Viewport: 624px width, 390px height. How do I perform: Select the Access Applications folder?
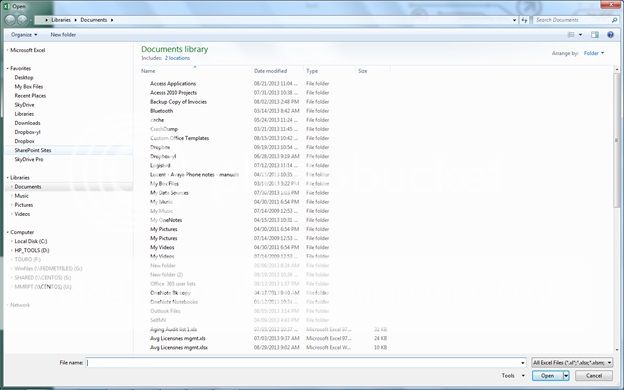pyautogui.click(x=173, y=84)
